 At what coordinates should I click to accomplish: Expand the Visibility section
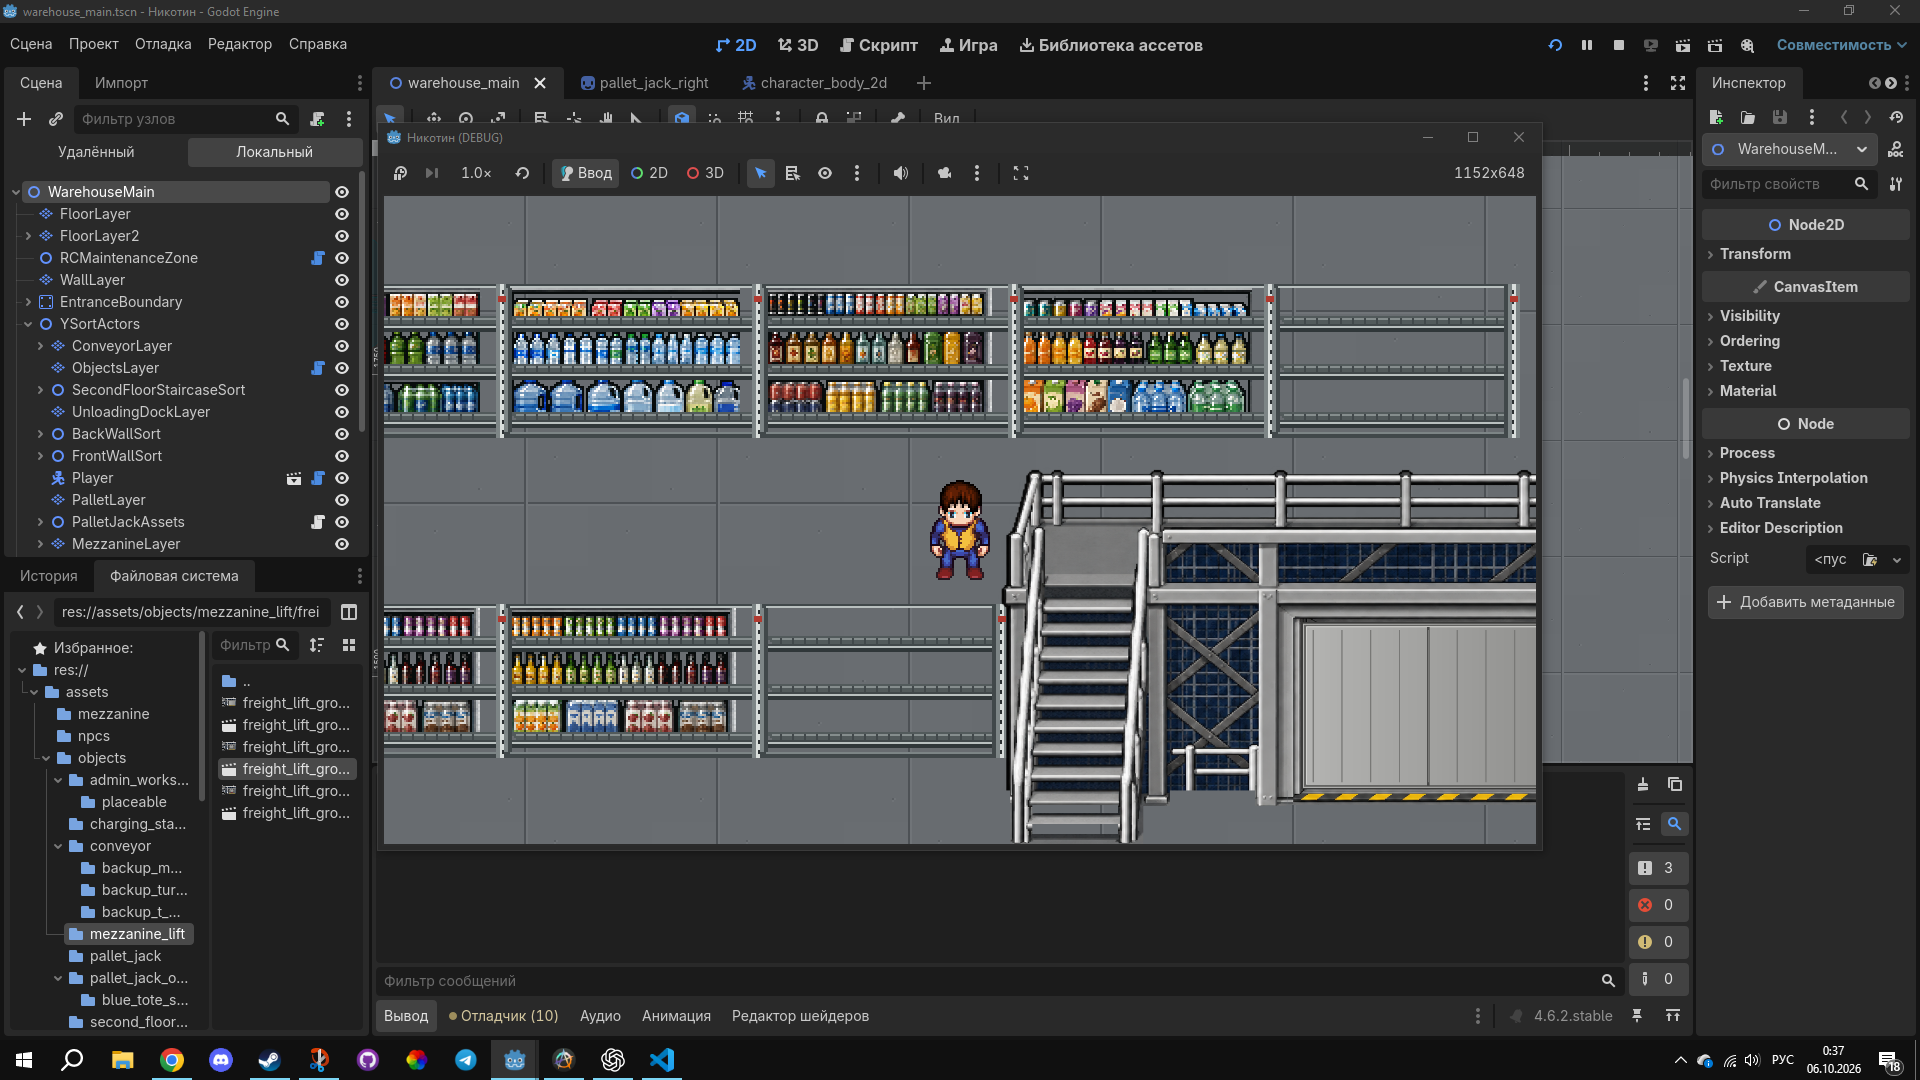[1749, 316]
